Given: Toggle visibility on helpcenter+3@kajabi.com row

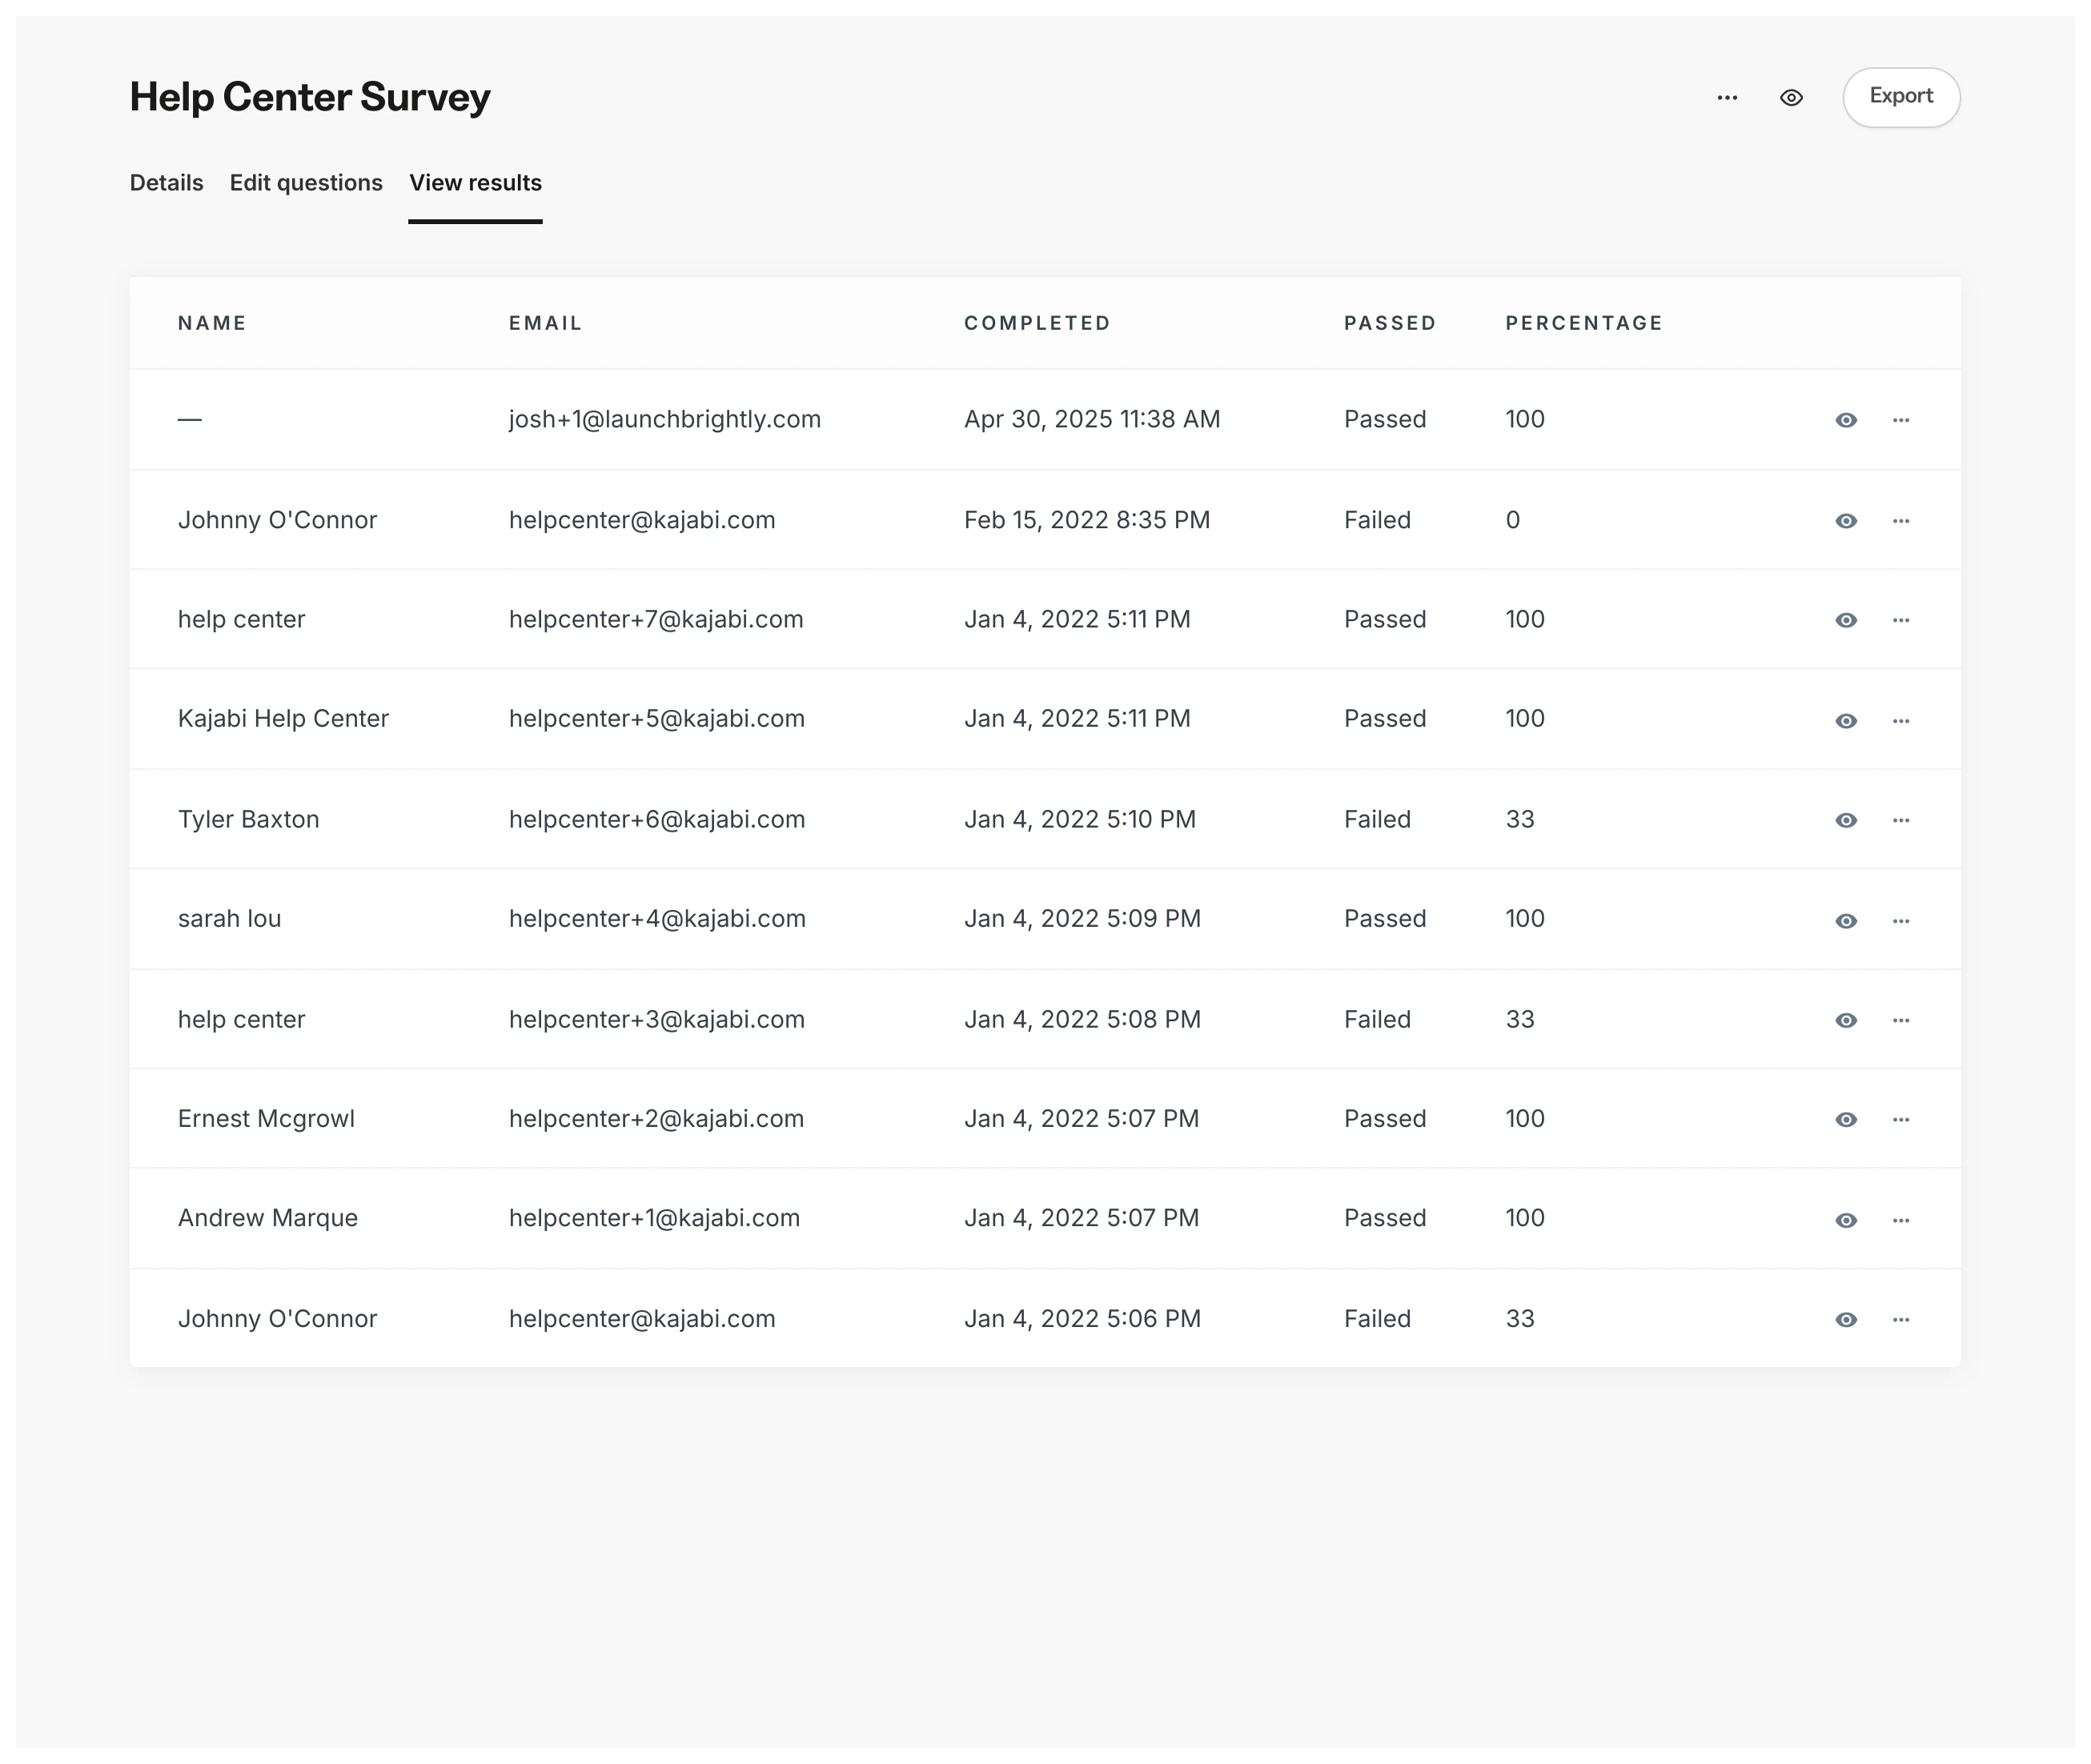Looking at the screenshot, I should click(1846, 1019).
